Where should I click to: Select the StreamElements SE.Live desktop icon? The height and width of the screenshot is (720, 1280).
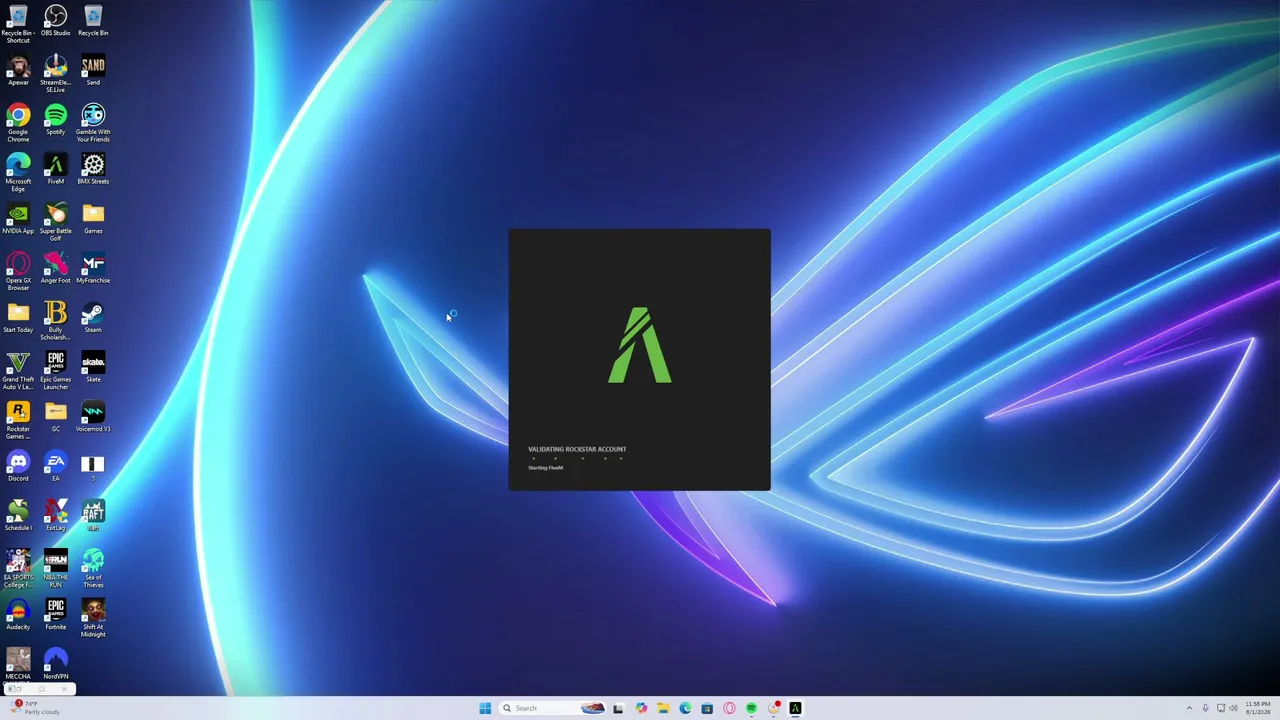[x=56, y=74]
